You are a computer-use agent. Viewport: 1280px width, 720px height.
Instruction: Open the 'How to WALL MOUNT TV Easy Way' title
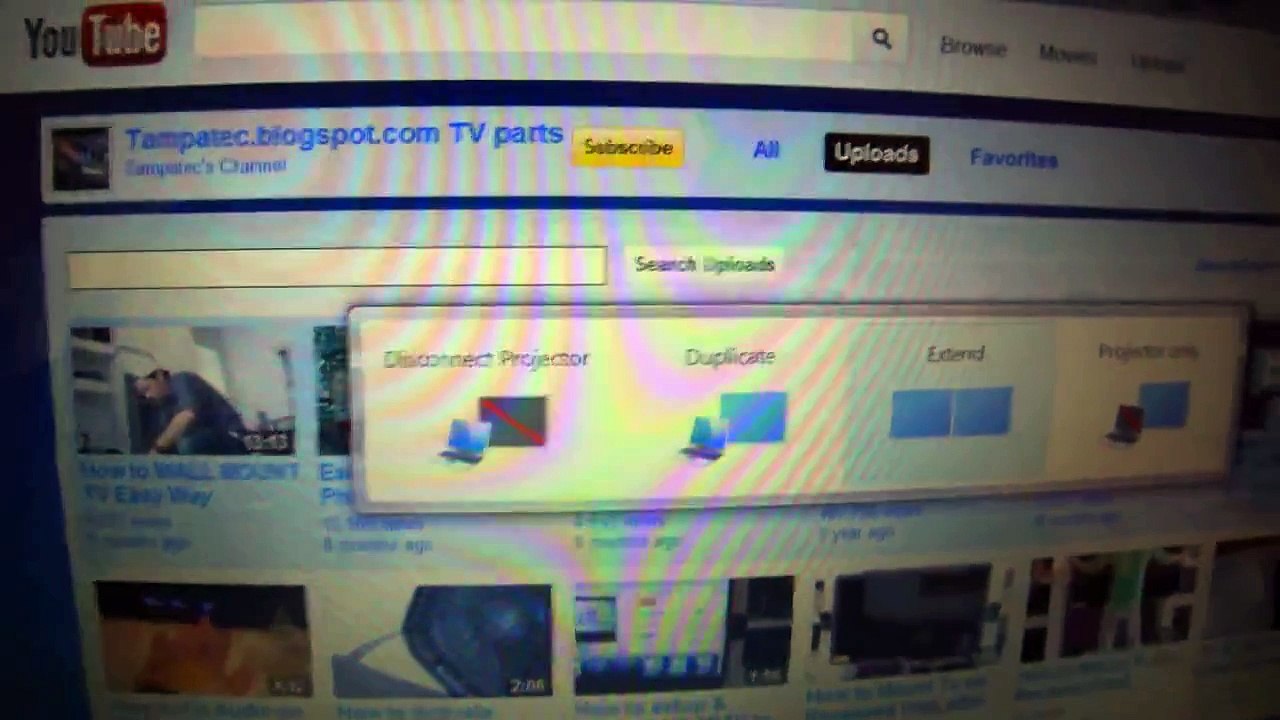pos(188,482)
